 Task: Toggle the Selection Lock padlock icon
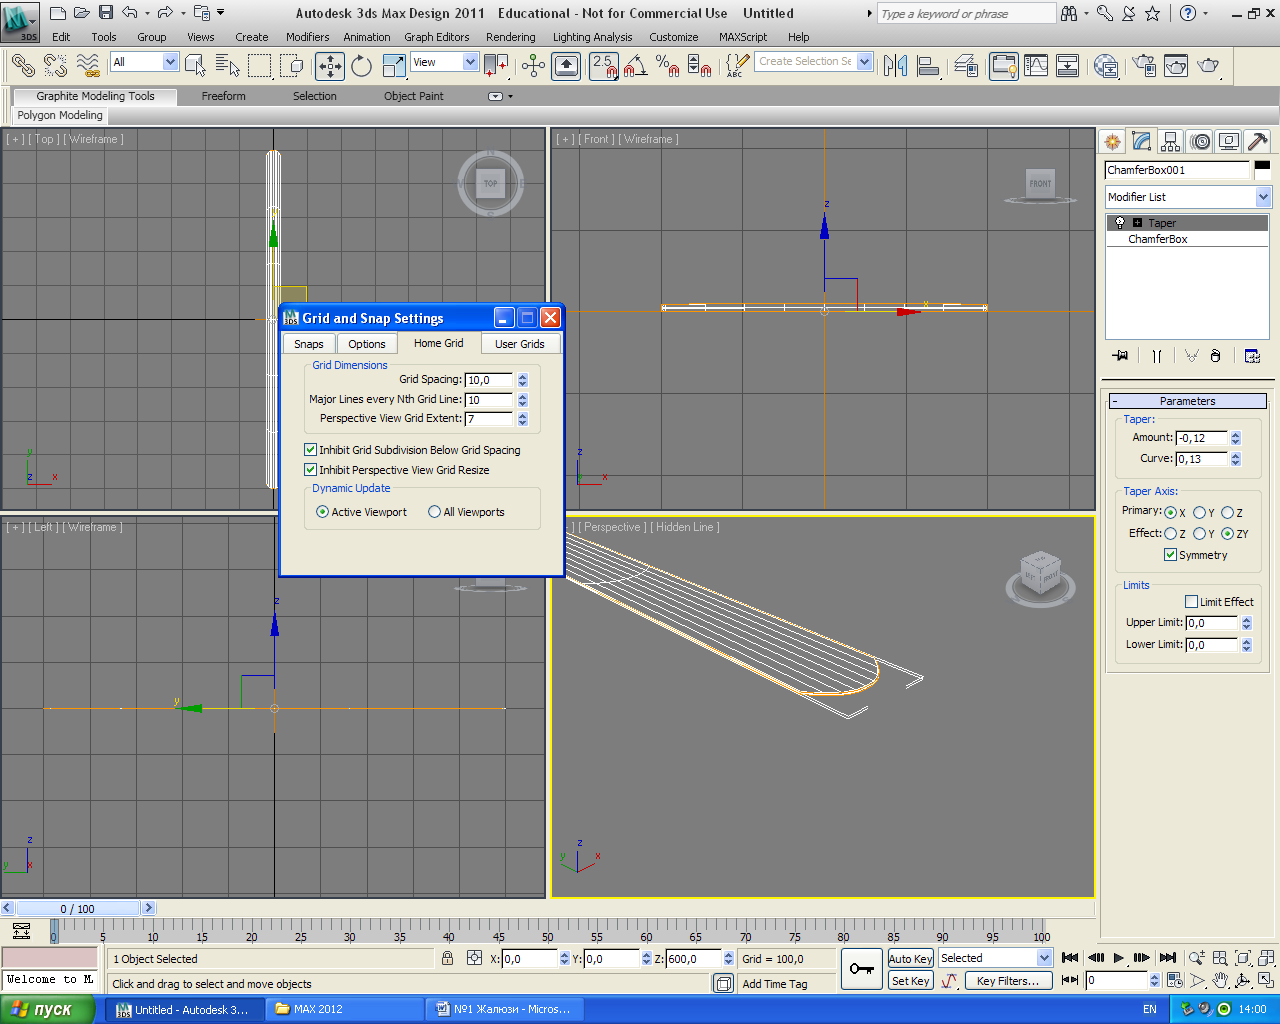pyautogui.click(x=447, y=958)
